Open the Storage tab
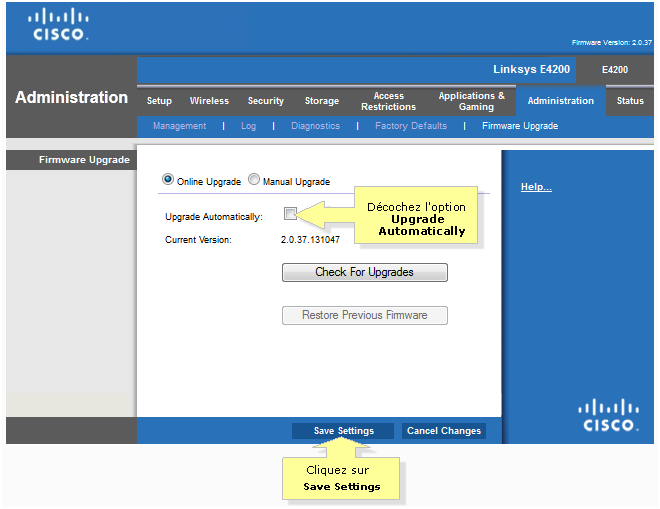 pos(321,101)
